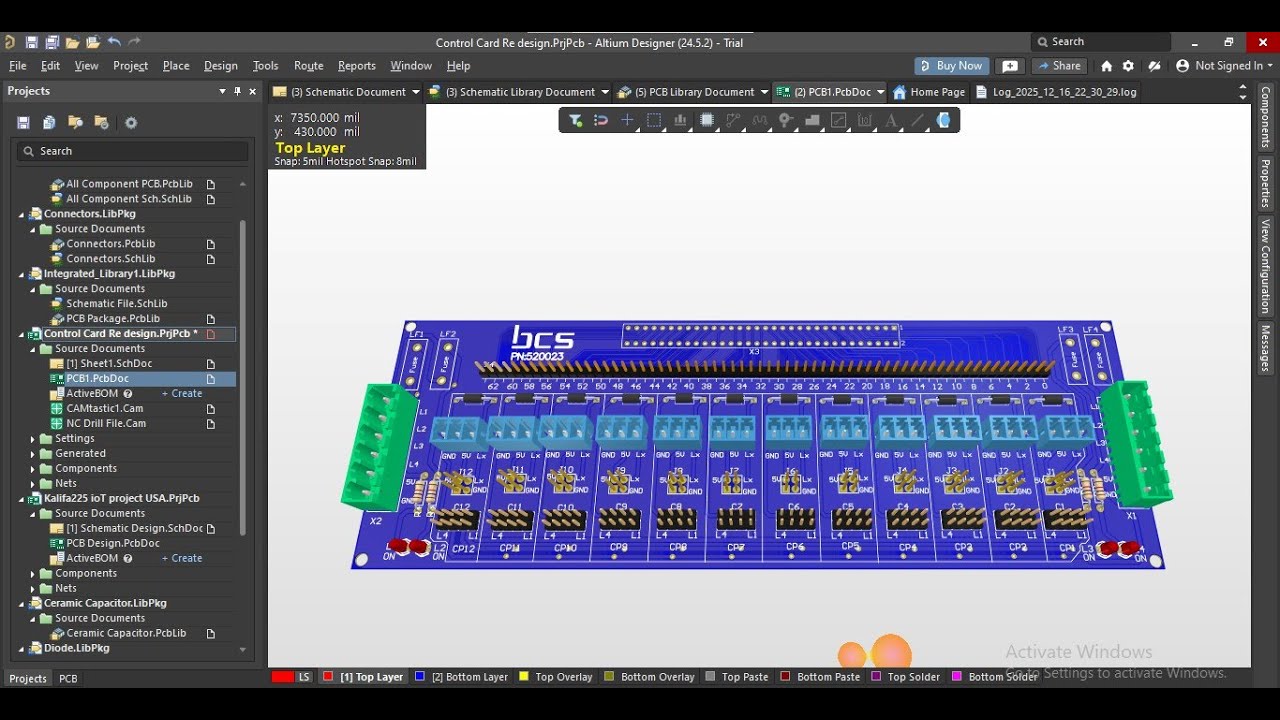Viewport: 1280px width, 720px height.
Task: Click the save icon in title bar
Action: click(31, 42)
